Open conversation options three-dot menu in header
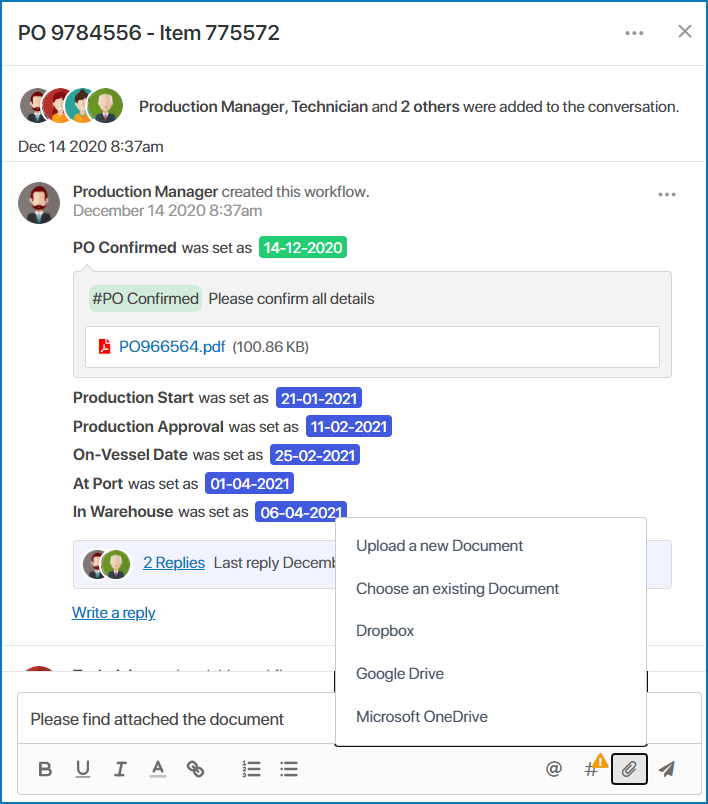Image resolution: width=708 pixels, height=804 pixels. click(634, 32)
